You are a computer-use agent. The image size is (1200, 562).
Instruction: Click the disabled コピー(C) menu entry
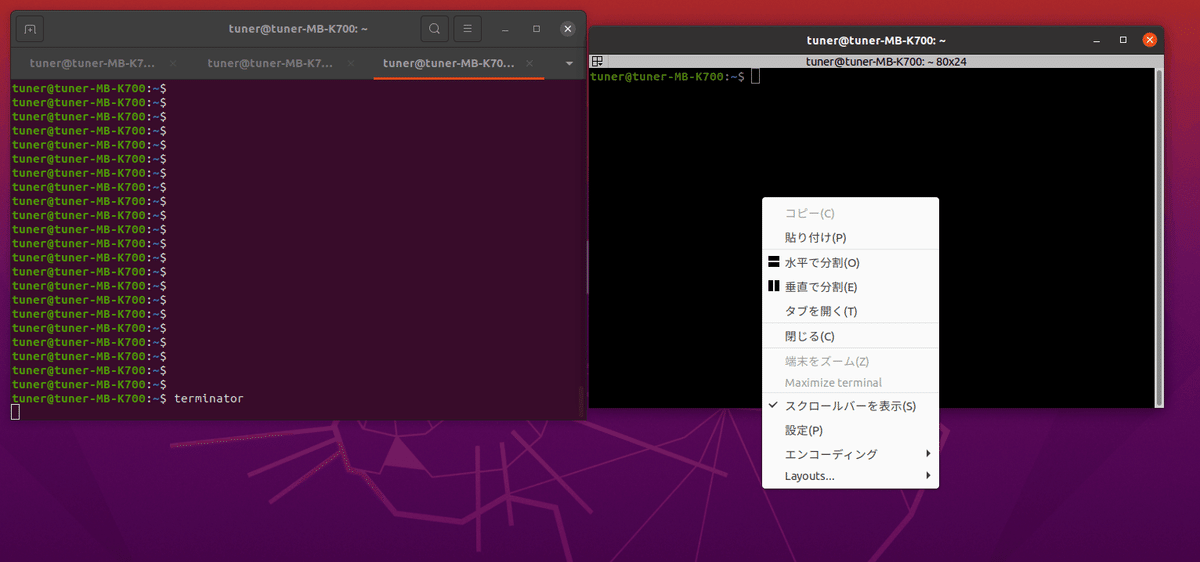(850, 213)
